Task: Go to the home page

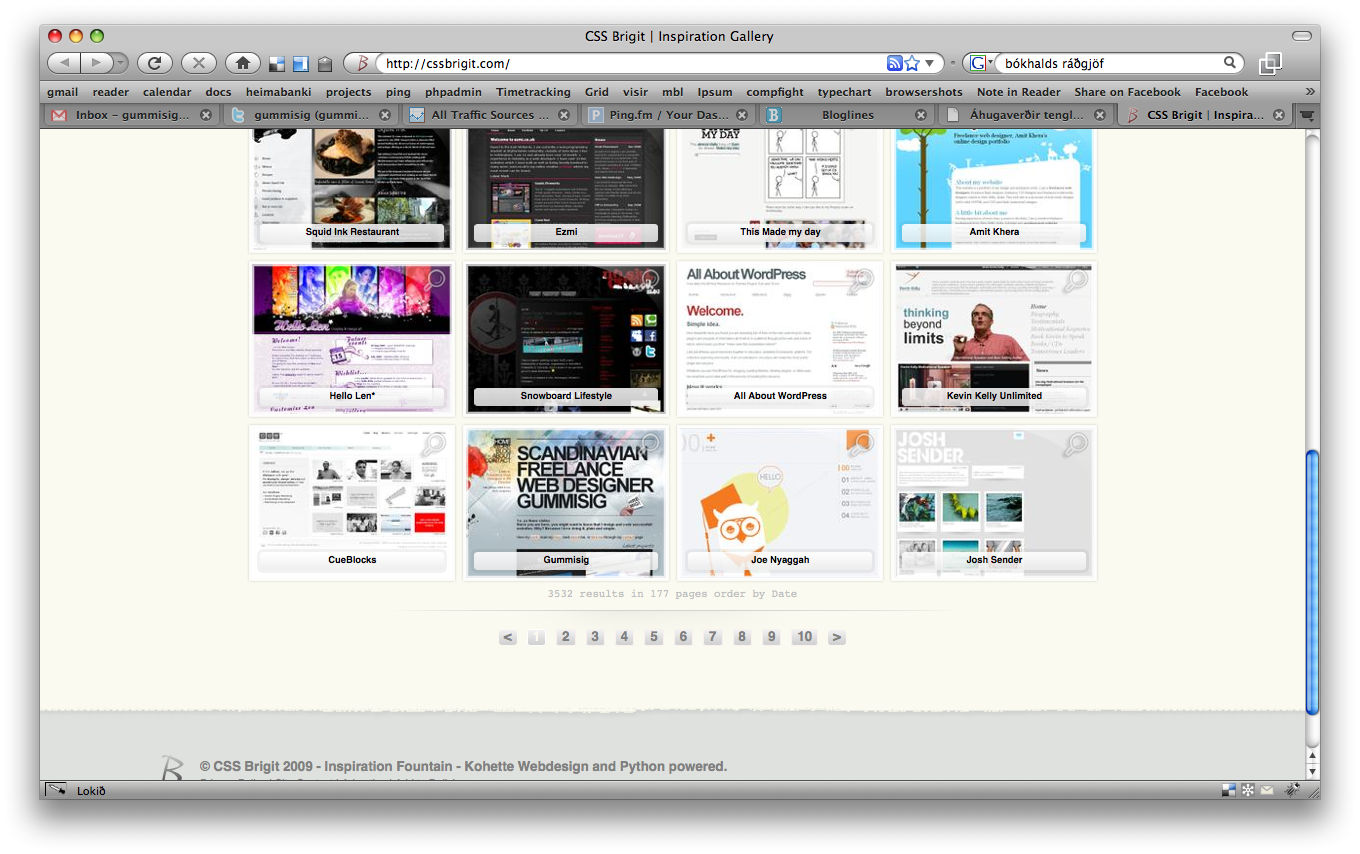Action: 242,63
